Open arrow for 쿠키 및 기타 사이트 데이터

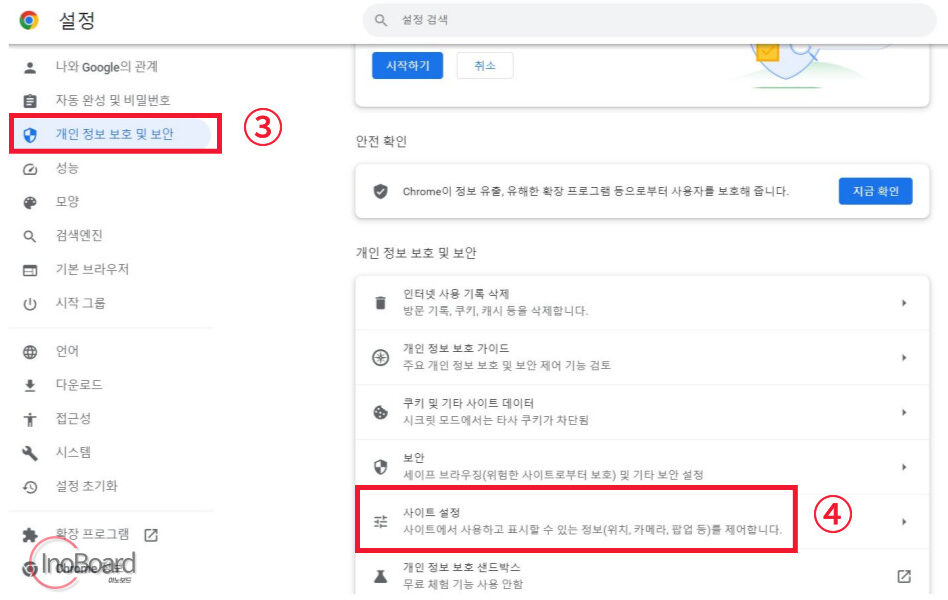coord(904,412)
